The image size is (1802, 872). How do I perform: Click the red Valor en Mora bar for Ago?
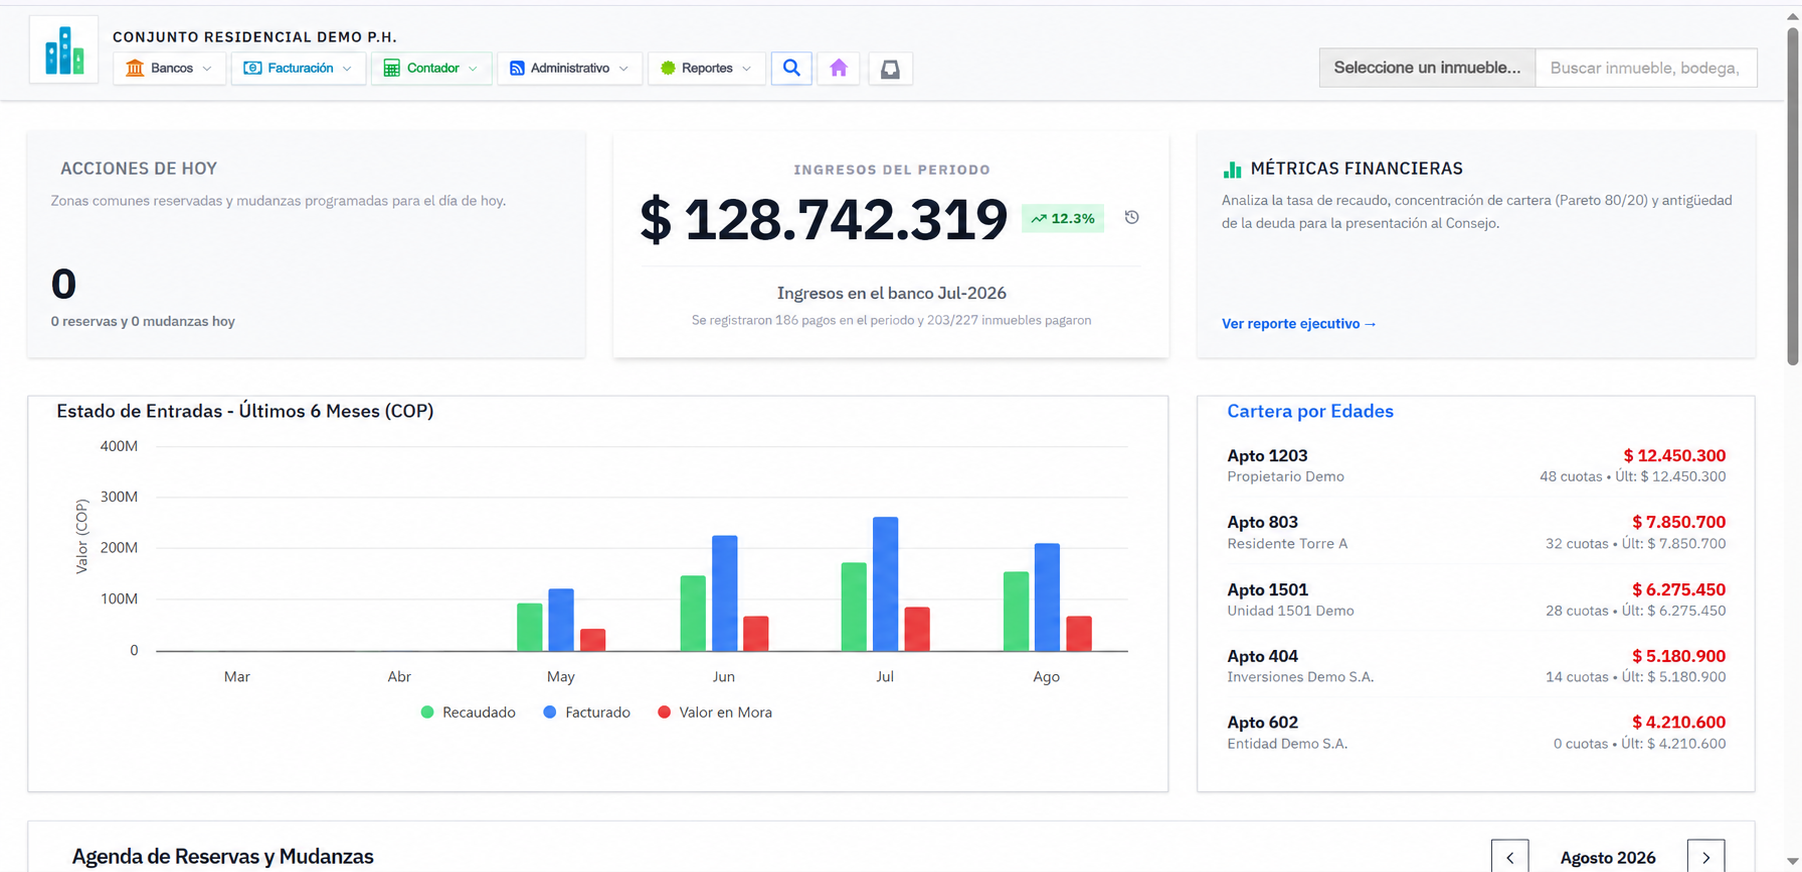(1079, 634)
